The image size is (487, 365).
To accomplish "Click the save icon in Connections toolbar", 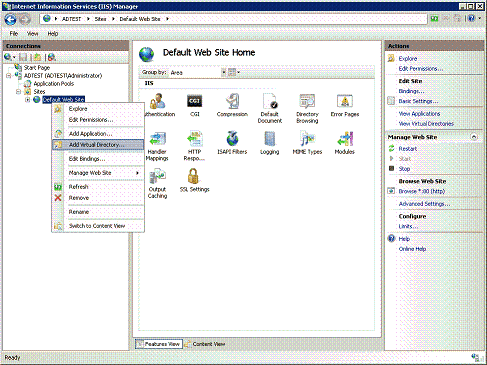I will point(23,57).
